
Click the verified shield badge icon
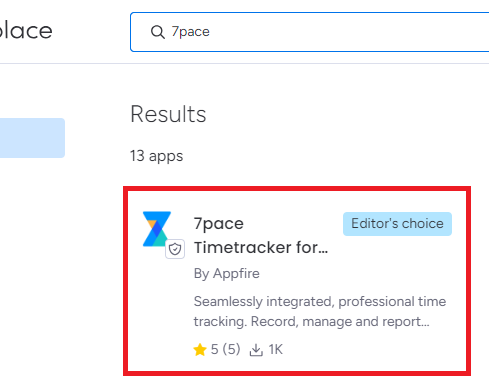pos(175,249)
